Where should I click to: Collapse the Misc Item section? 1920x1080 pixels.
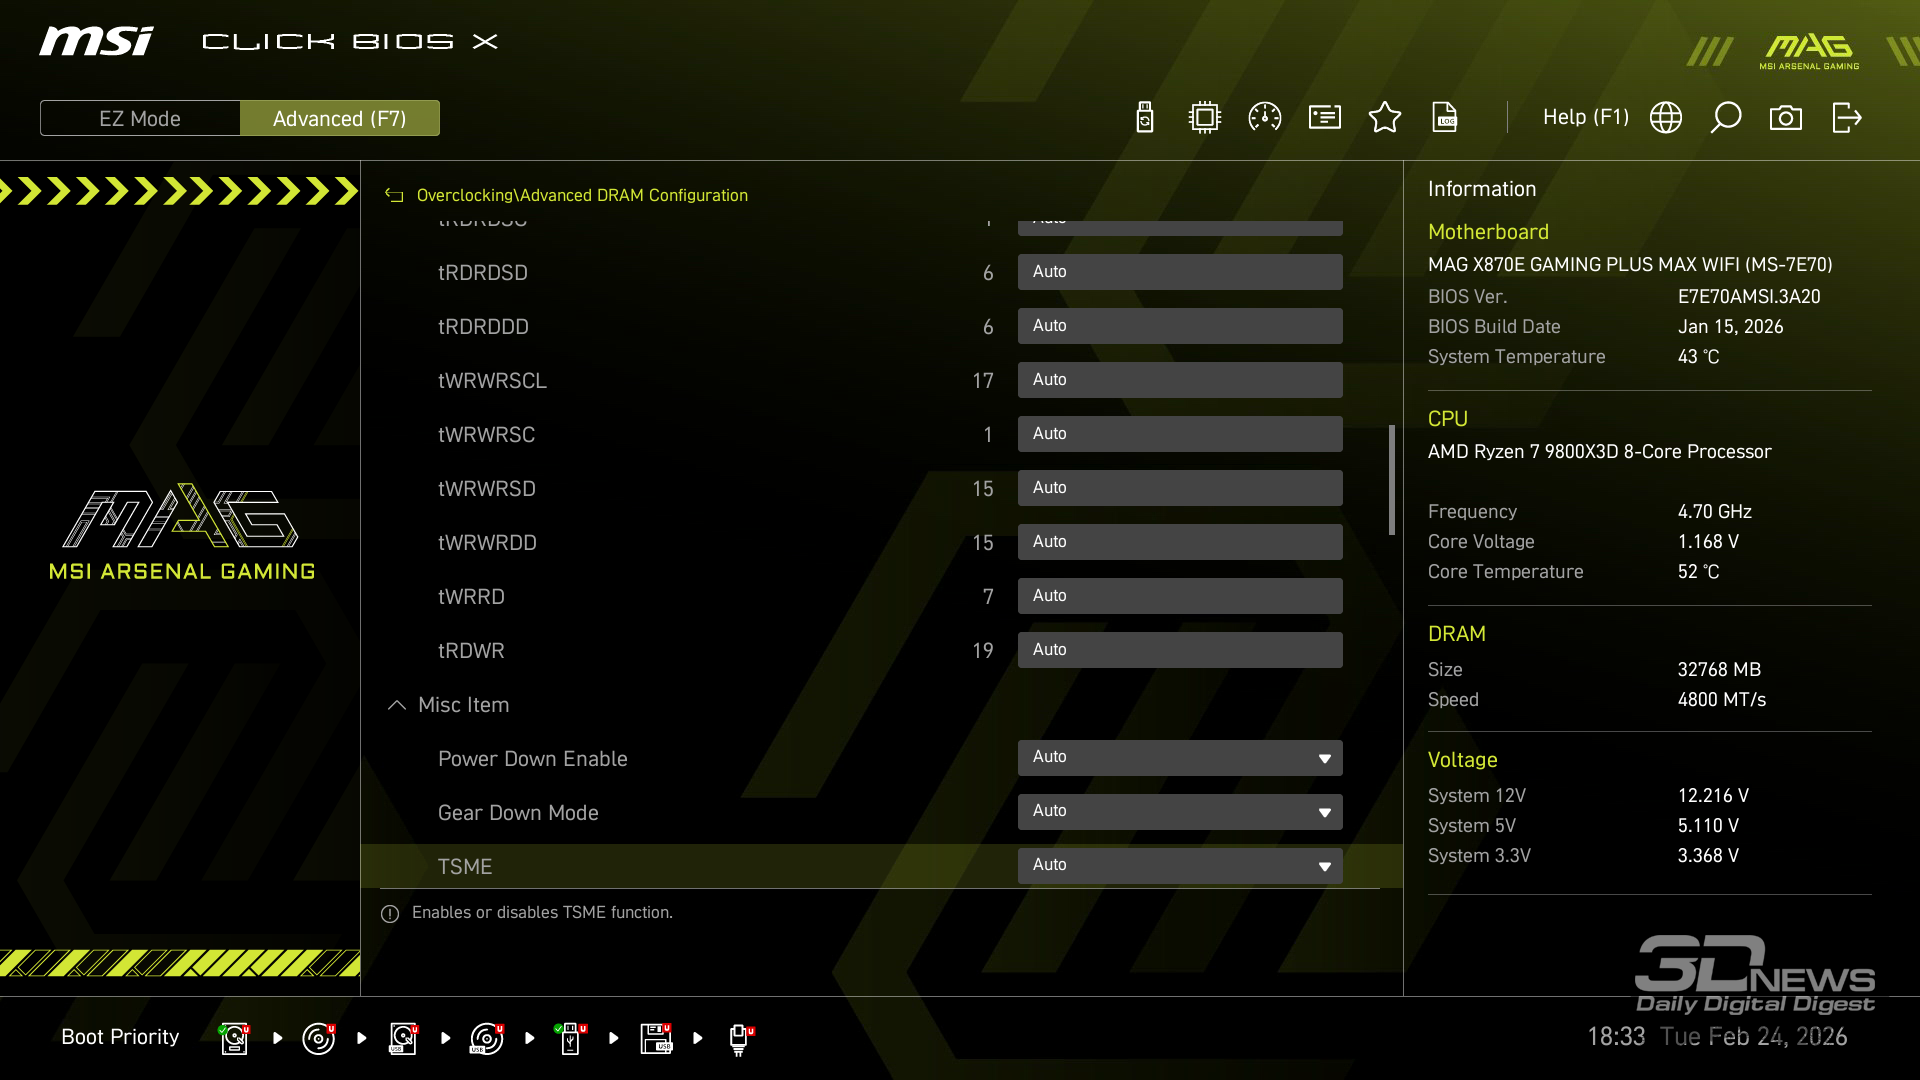click(397, 705)
